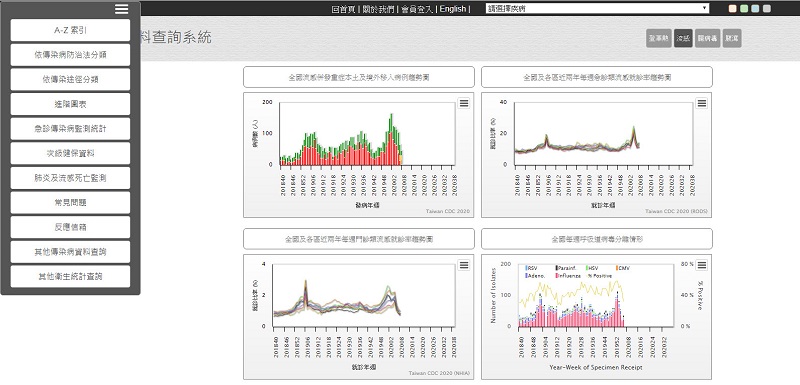Open 依傳染病防治法分類 sidebar menu
Screen dimensions: 800x385
[70, 55]
